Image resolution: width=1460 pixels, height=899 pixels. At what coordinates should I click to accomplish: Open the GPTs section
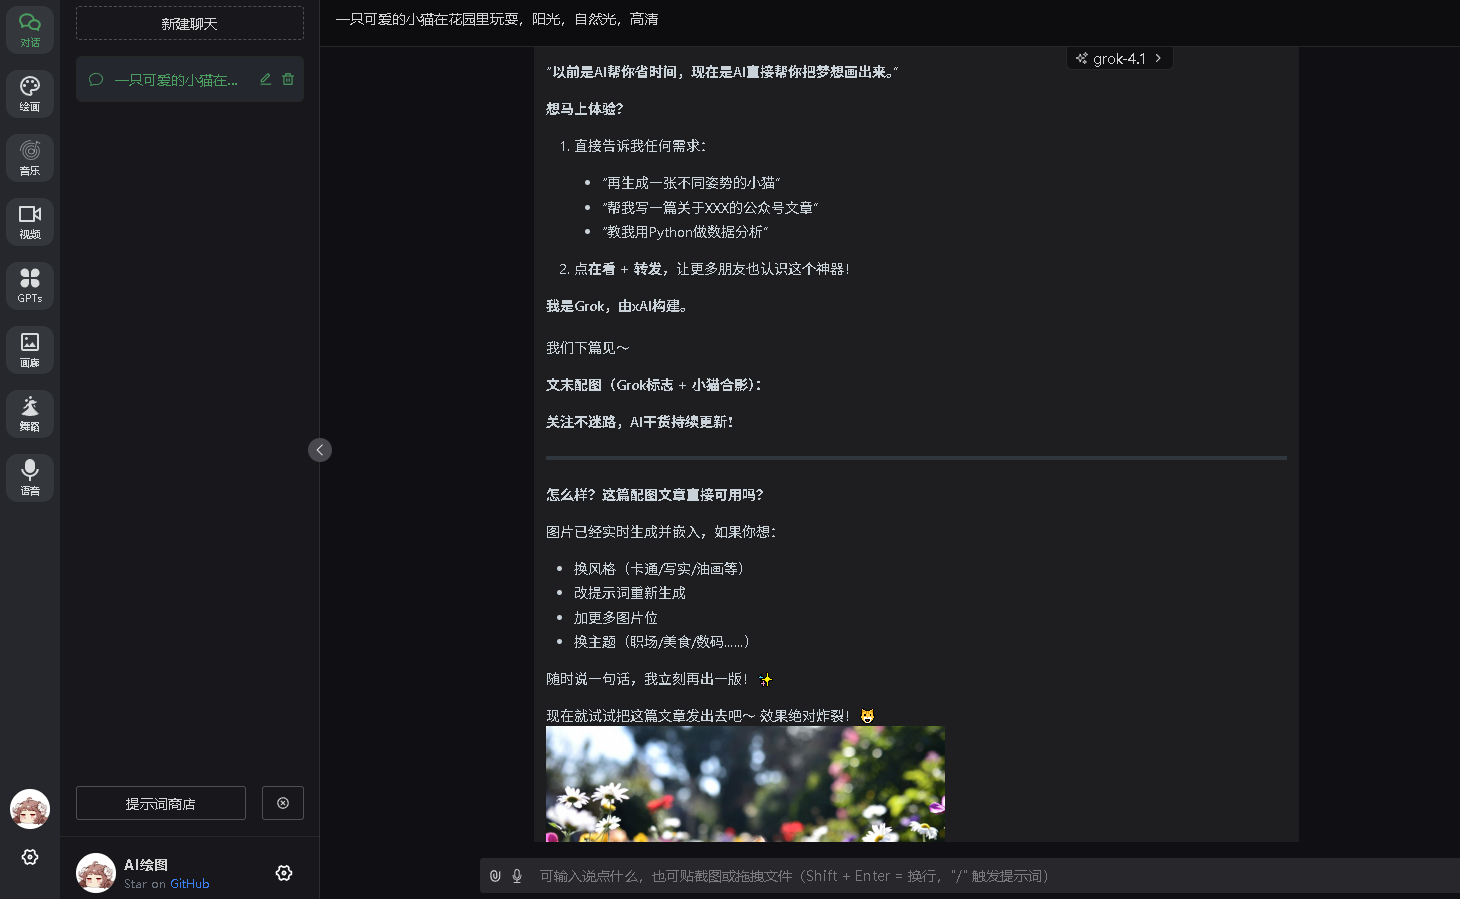[30, 286]
